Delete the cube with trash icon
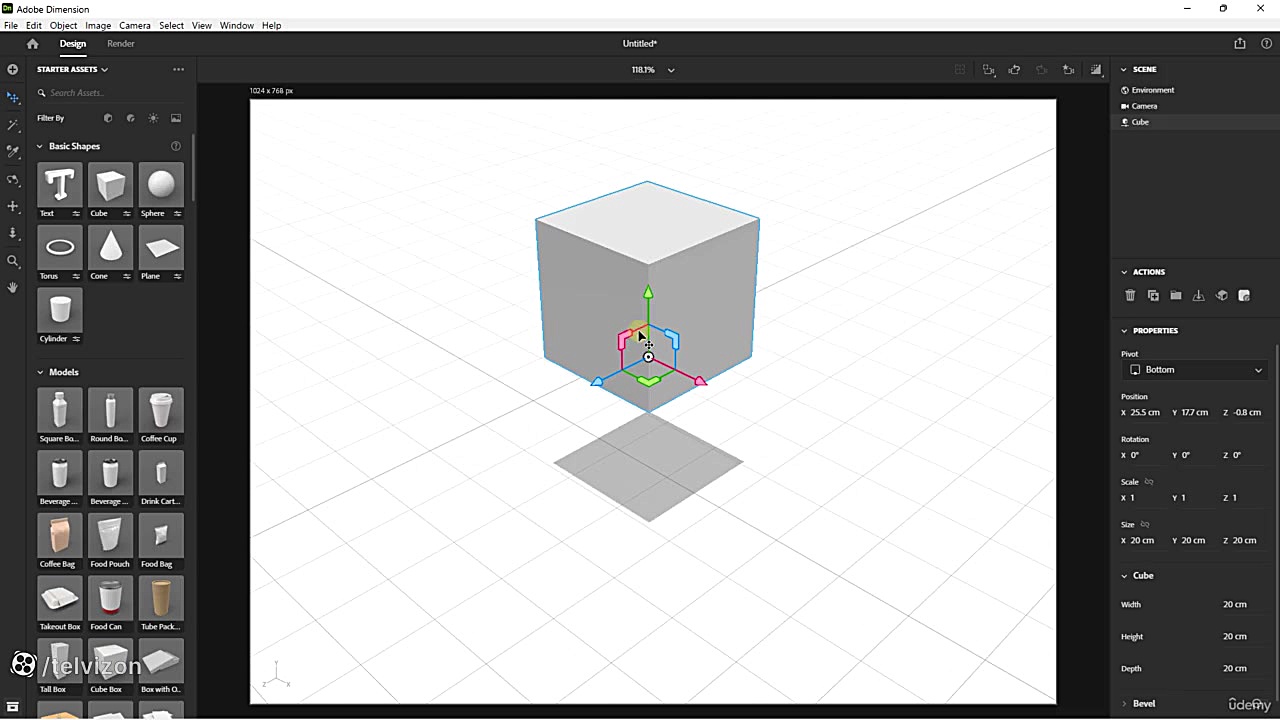Image resolution: width=1280 pixels, height=720 pixels. pos(1130,296)
